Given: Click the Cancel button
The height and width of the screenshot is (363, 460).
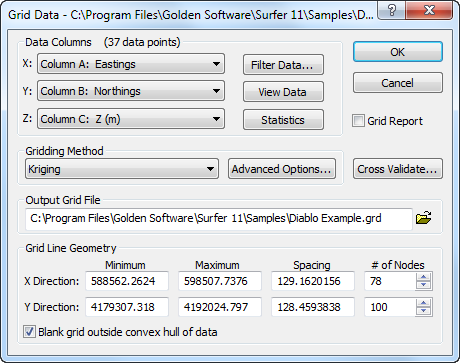Looking at the screenshot, I should [x=398, y=83].
